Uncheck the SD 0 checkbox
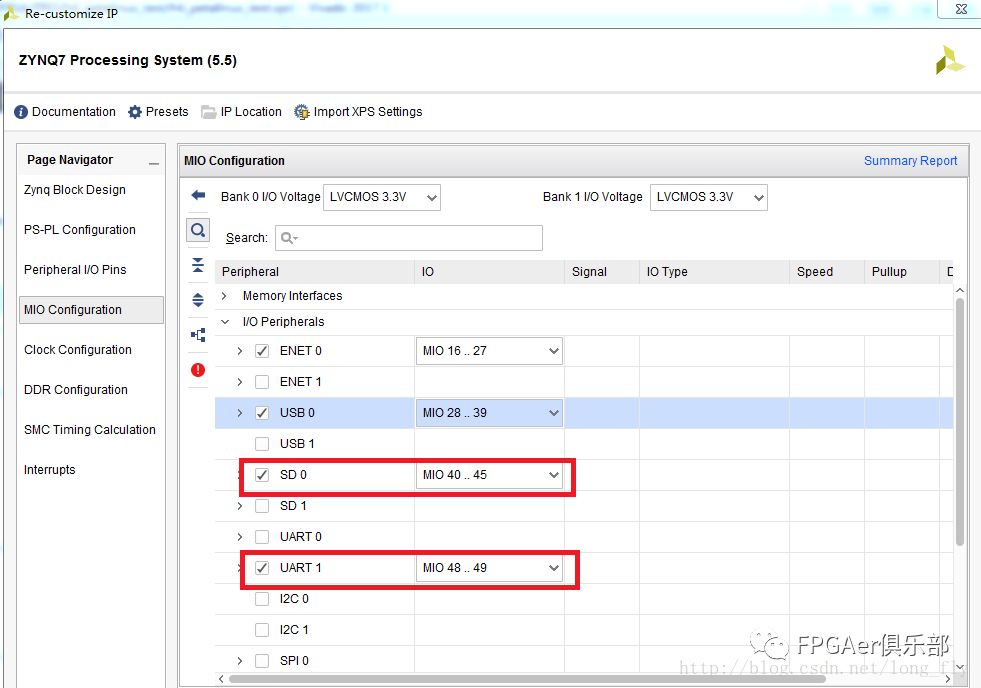Screen dimensions: 981x688 coord(262,475)
